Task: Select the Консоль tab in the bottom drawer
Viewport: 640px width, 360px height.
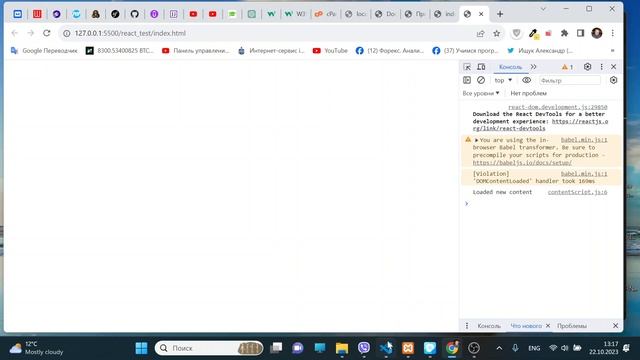Action: (489, 326)
